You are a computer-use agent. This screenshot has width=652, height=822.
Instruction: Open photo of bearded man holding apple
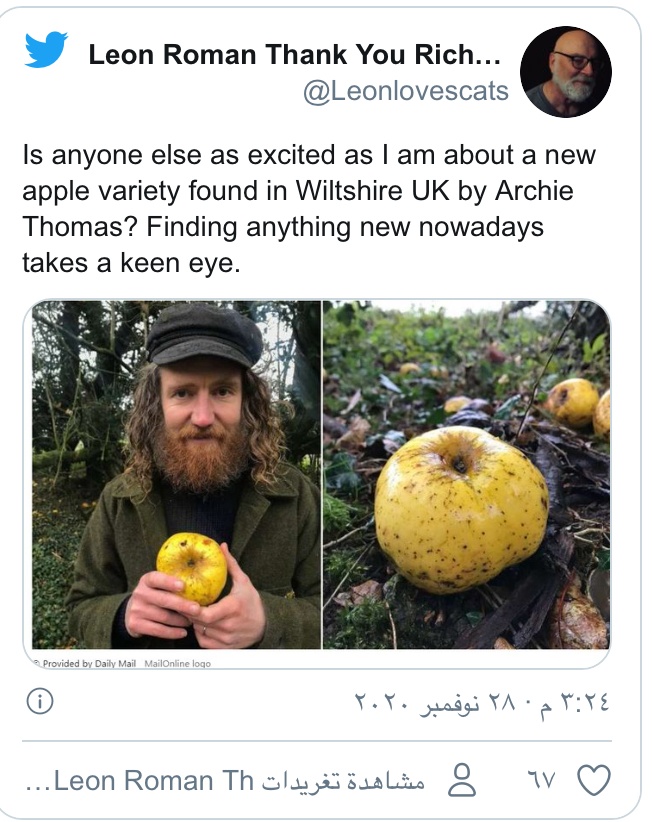click(176, 475)
